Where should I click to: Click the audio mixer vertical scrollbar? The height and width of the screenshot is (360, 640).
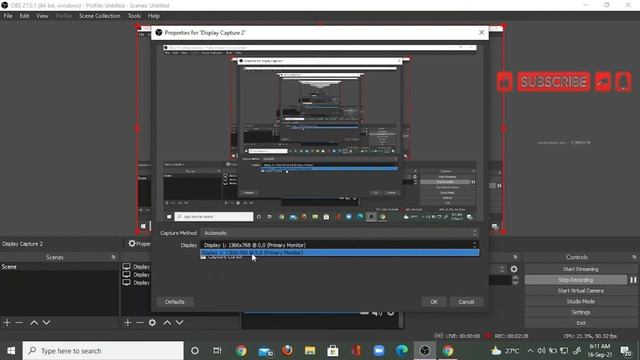click(x=401, y=320)
